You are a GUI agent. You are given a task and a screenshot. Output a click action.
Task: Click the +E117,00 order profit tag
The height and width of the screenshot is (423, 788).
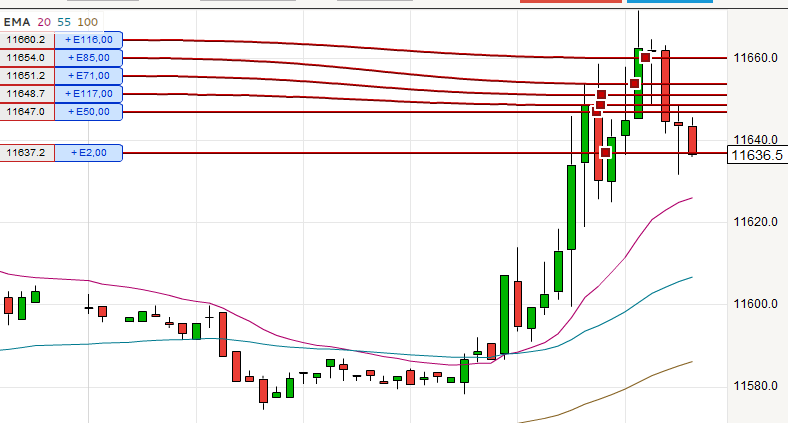[x=88, y=94]
